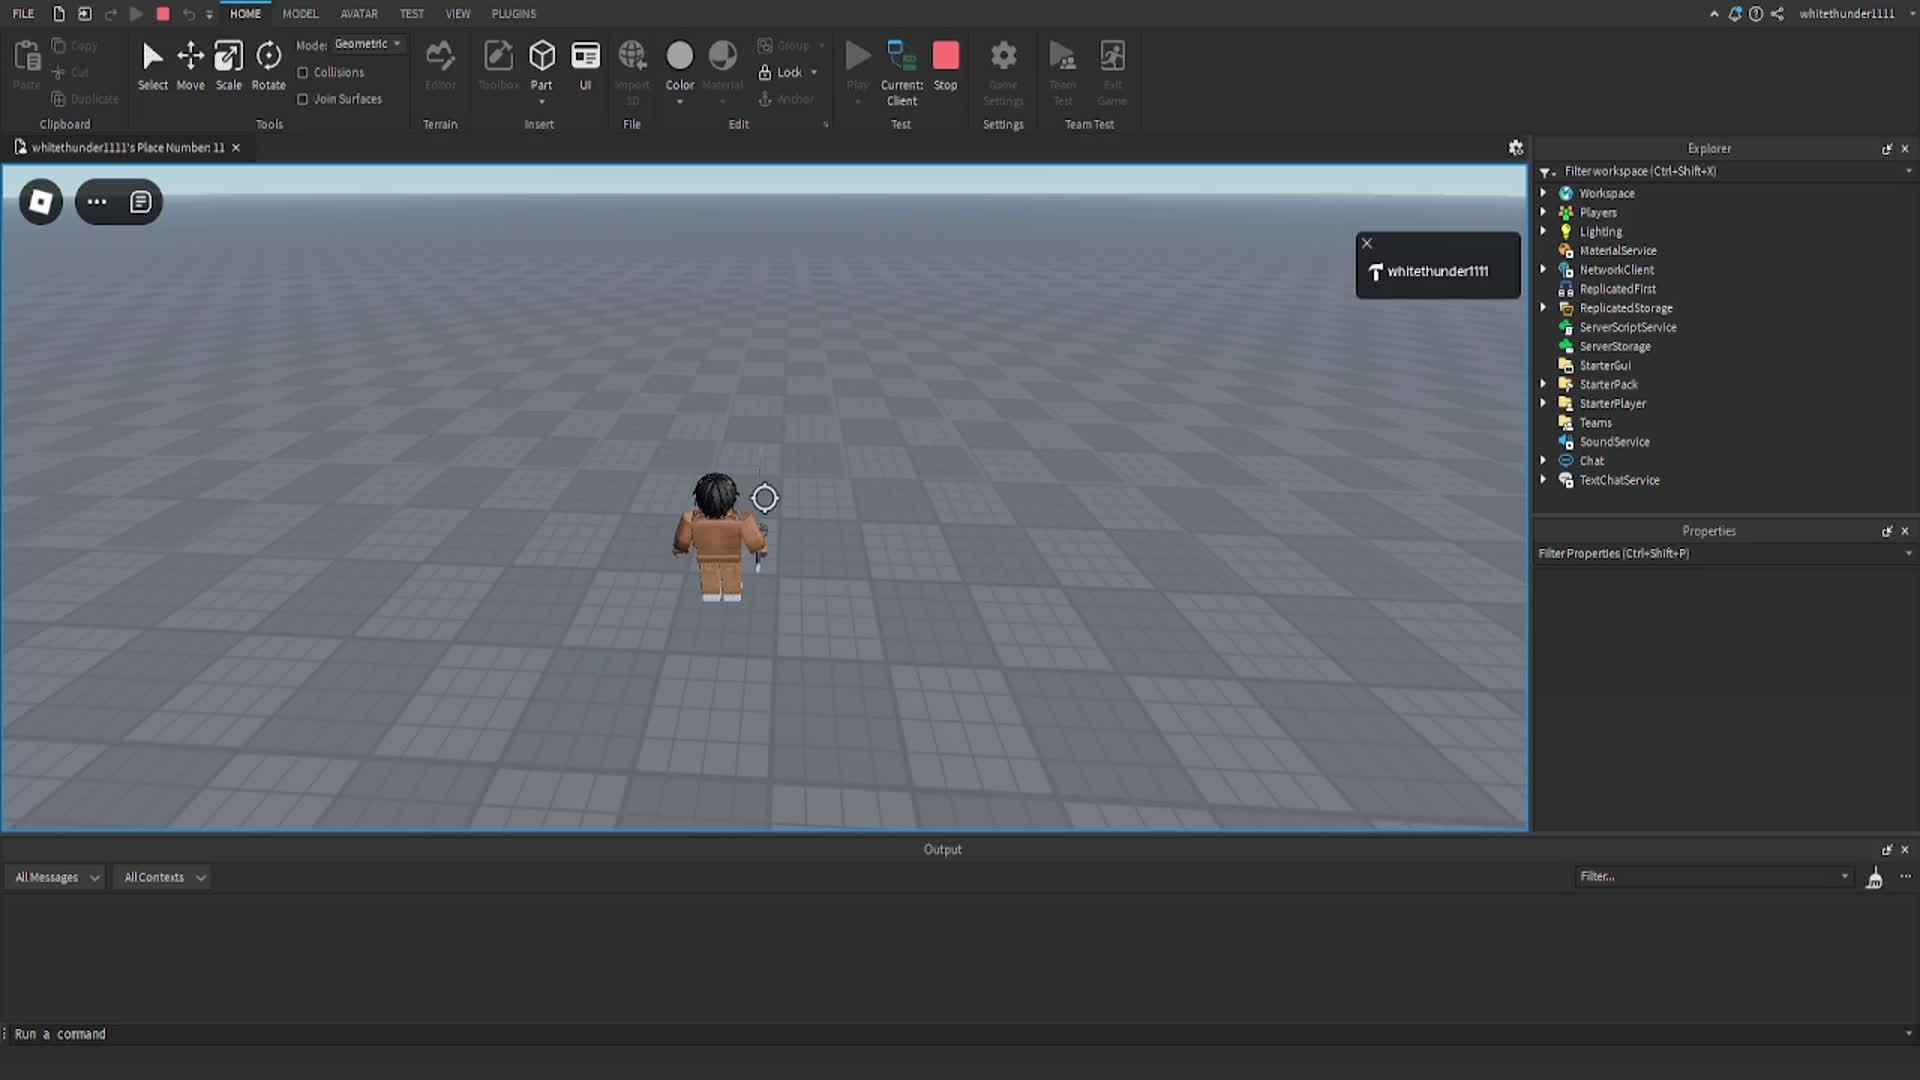Toggle Join Surfaces on
Image resolution: width=1920 pixels, height=1080 pixels.
tap(303, 99)
